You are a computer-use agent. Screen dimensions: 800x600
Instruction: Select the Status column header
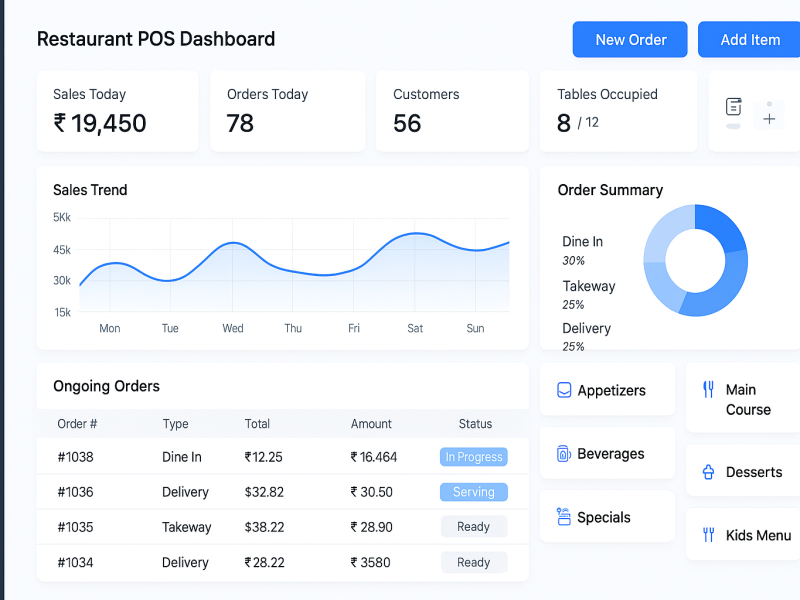[x=475, y=424]
